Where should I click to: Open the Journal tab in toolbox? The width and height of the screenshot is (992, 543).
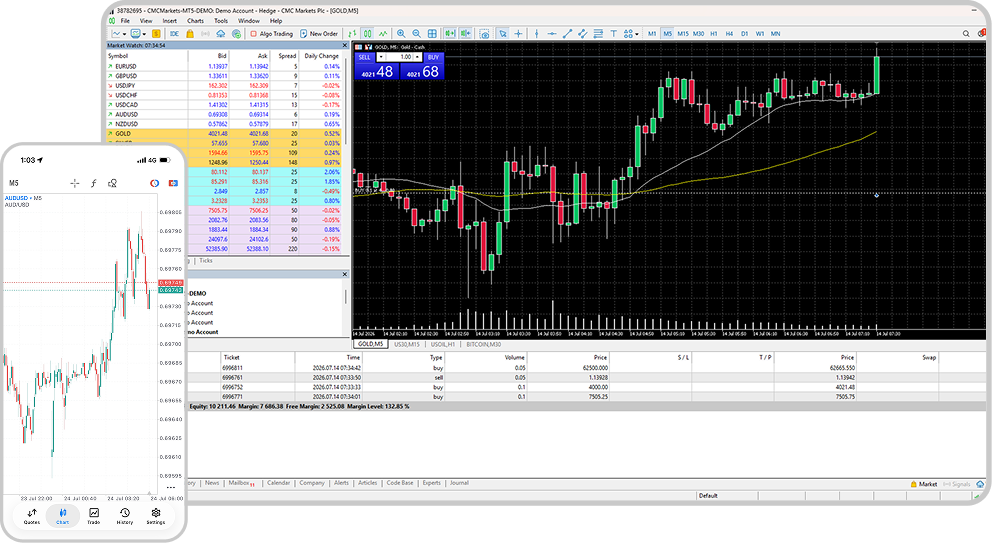tap(459, 483)
